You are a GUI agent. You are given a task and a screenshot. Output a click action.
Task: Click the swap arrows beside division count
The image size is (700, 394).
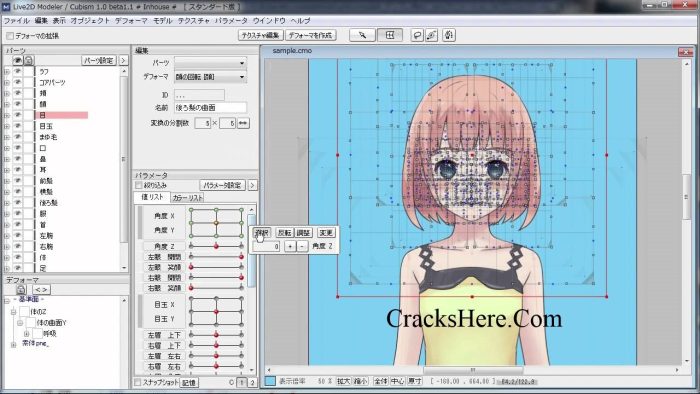pos(243,123)
